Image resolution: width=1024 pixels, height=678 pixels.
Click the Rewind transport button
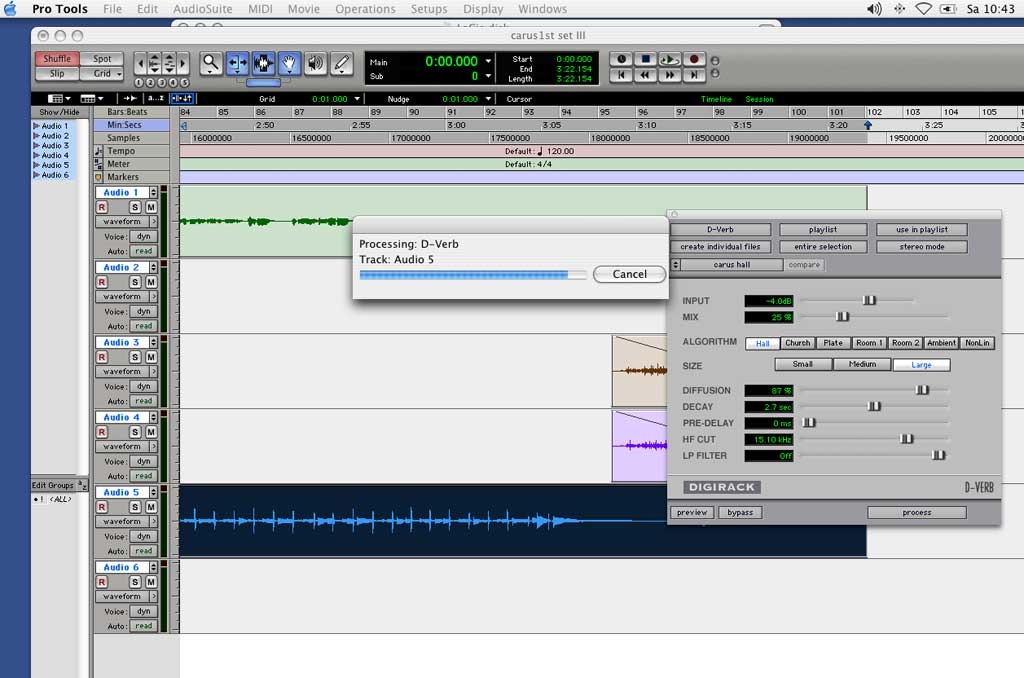(645, 75)
